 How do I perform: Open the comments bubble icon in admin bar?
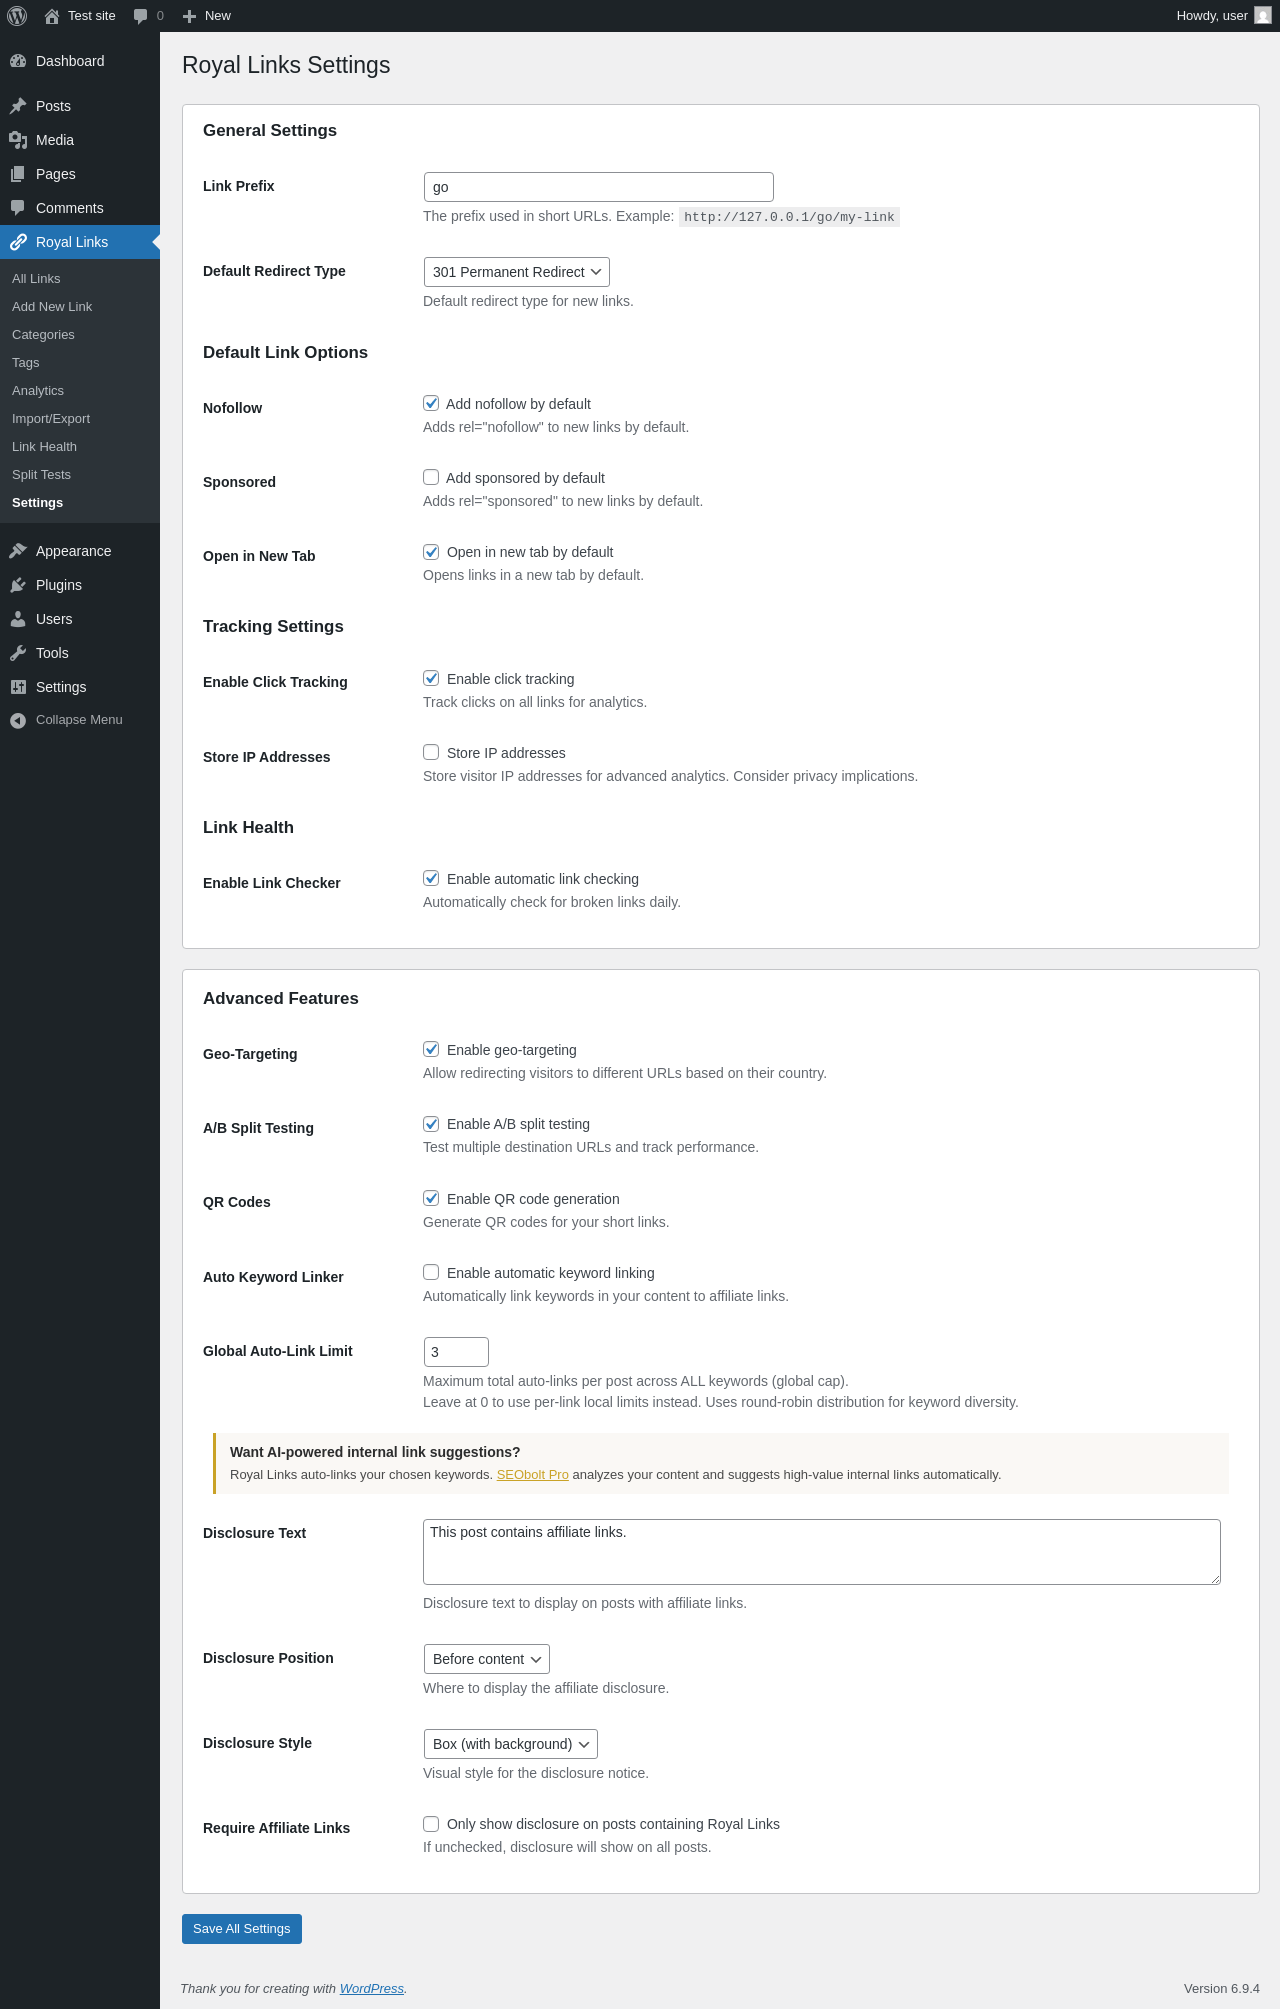(x=141, y=16)
